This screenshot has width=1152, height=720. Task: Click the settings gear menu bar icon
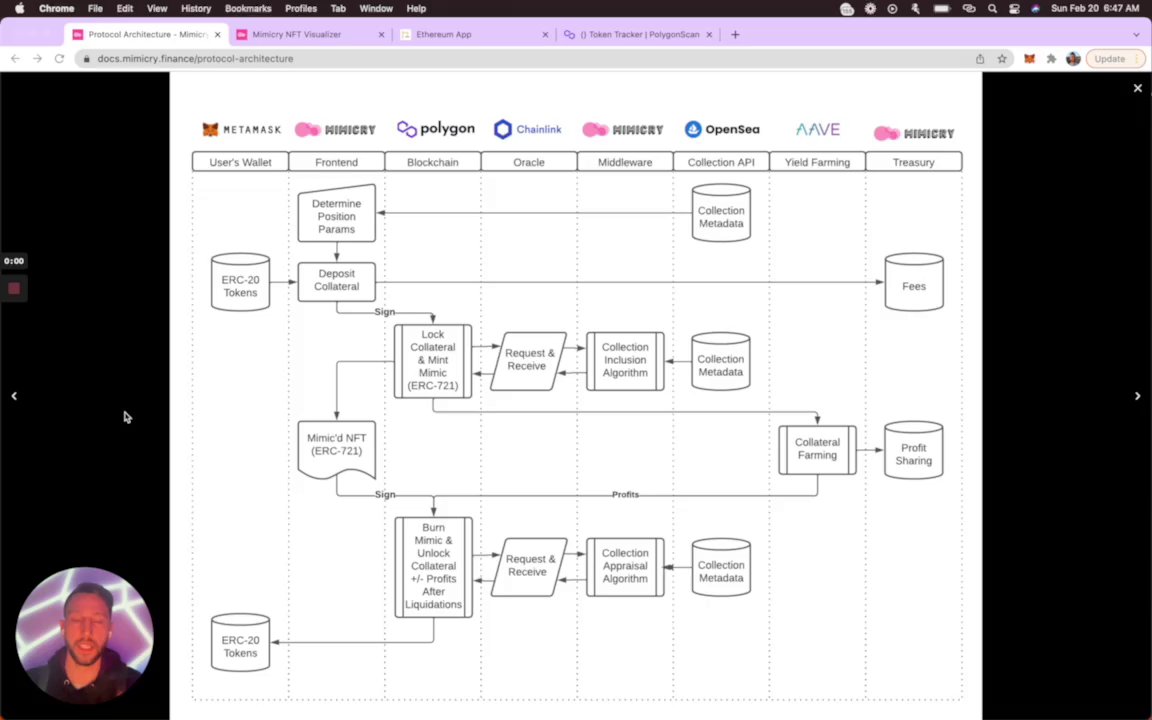tap(870, 9)
